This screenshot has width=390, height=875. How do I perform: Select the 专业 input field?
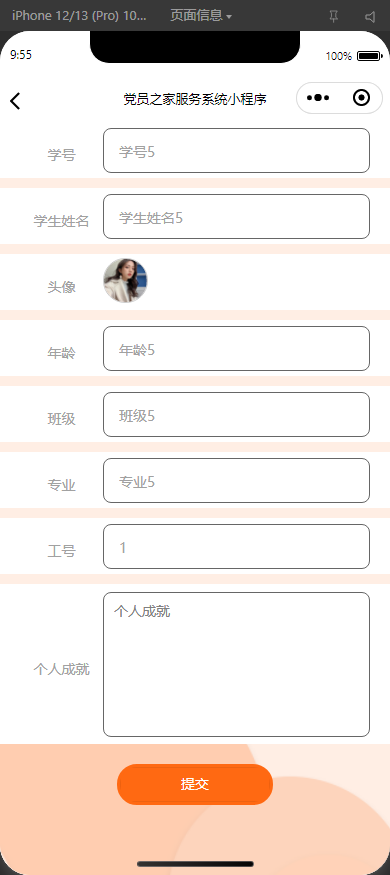tap(237, 480)
